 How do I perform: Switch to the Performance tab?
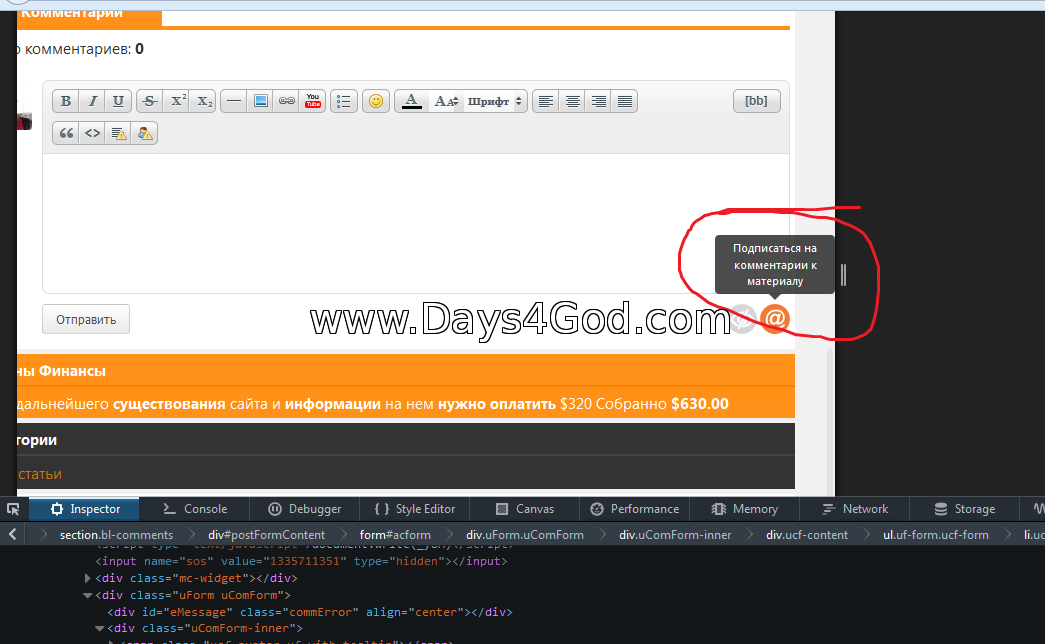(634, 509)
